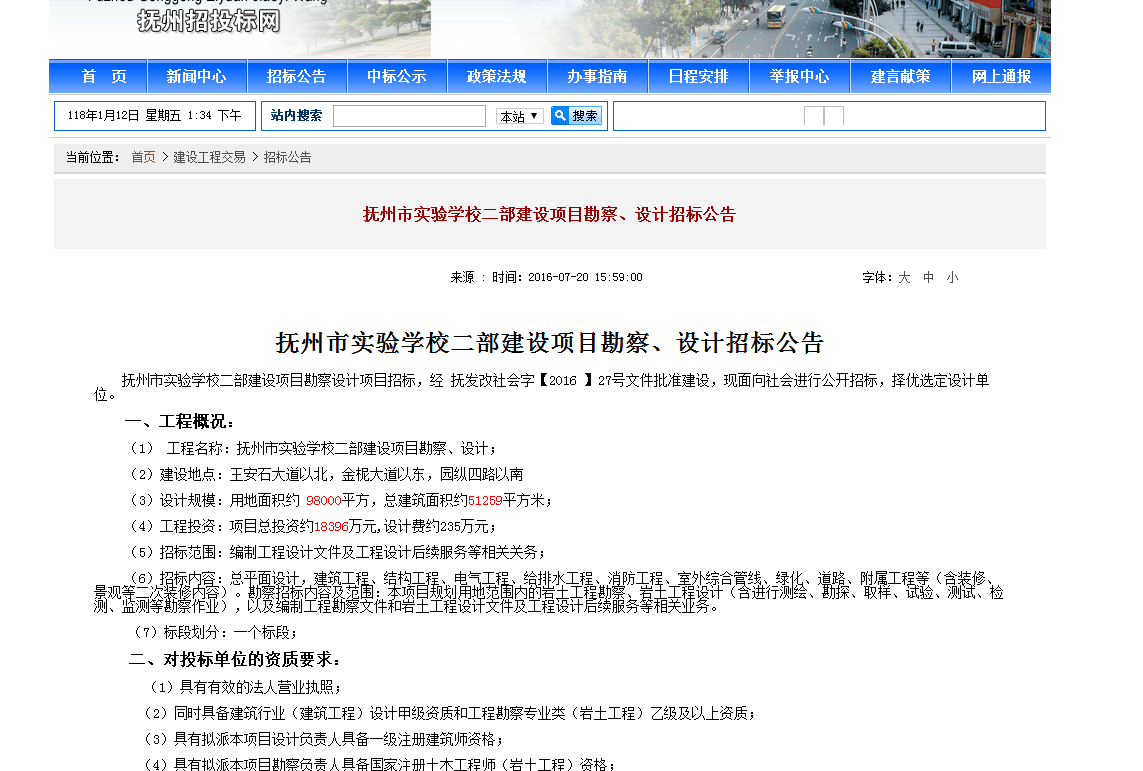Set font size to 大
This screenshot has width=1143, height=771.
pyautogui.click(x=904, y=278)
